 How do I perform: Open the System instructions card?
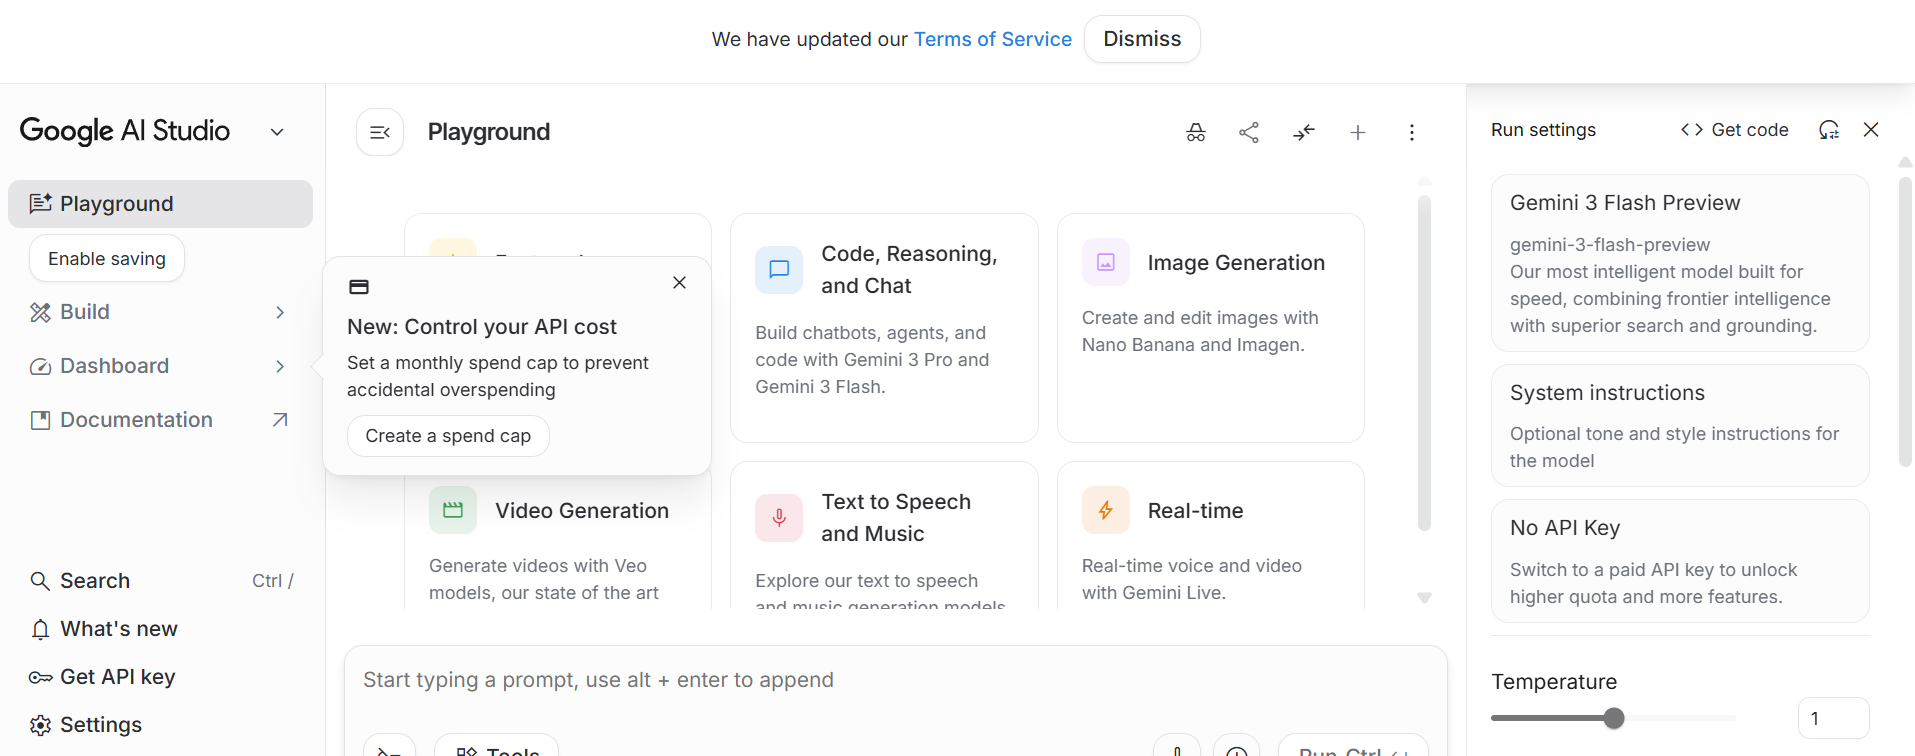1680,425
